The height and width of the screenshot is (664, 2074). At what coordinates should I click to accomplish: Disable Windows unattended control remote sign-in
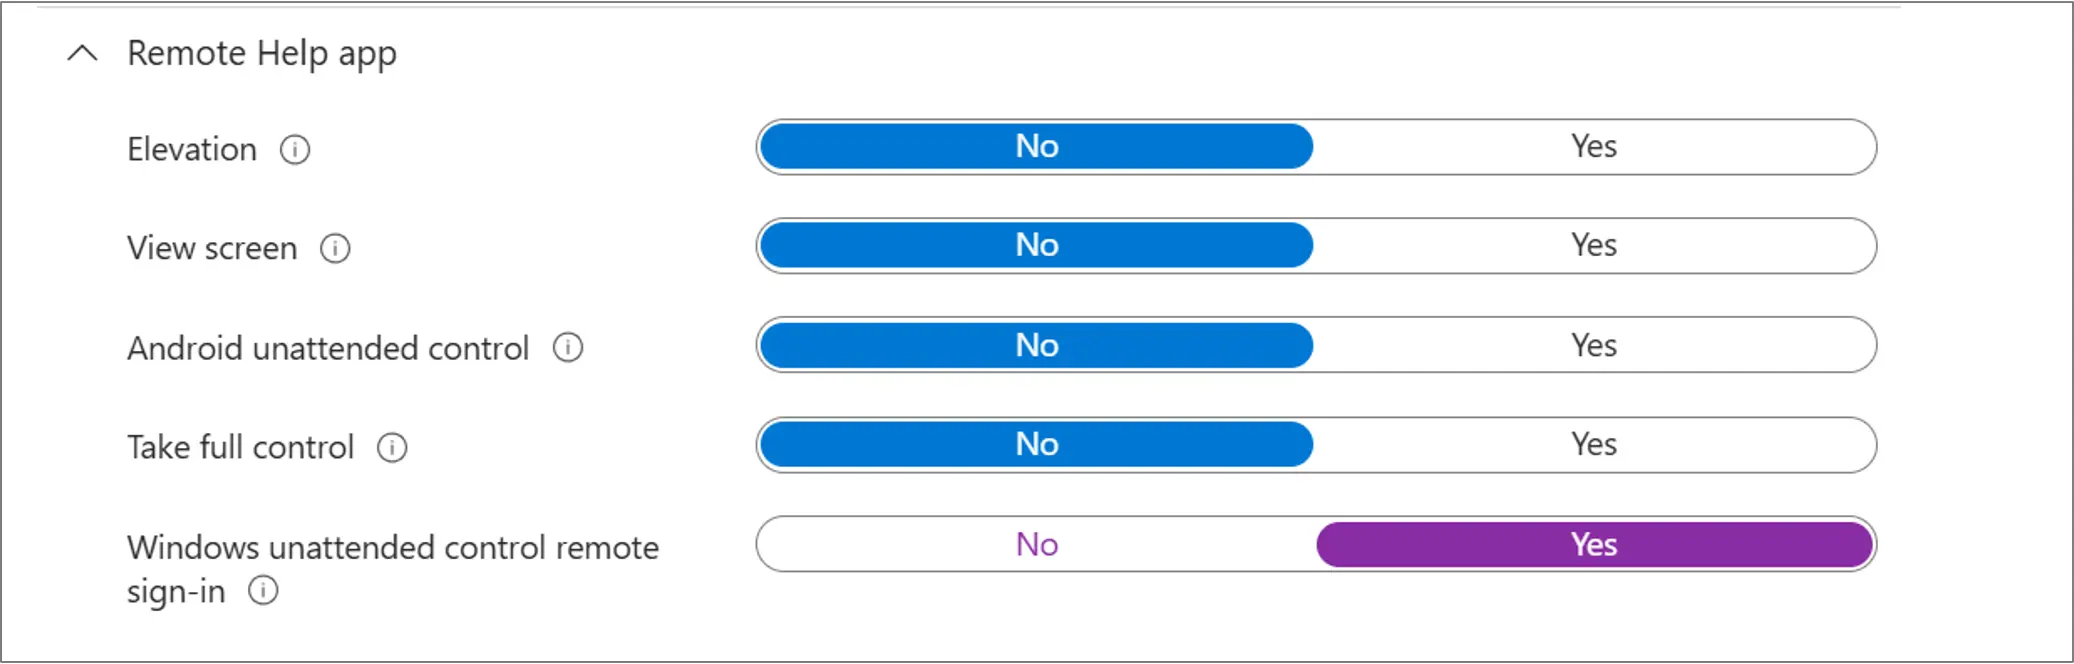[1037, 544]
